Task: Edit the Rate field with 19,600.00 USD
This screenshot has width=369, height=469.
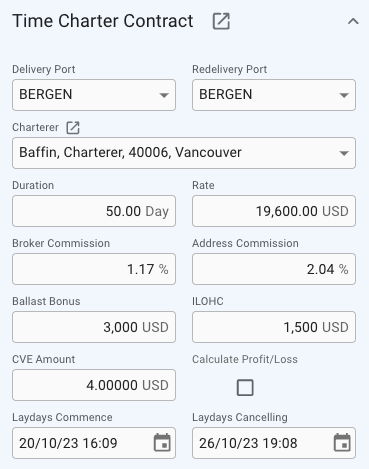Action: [274, 211]
